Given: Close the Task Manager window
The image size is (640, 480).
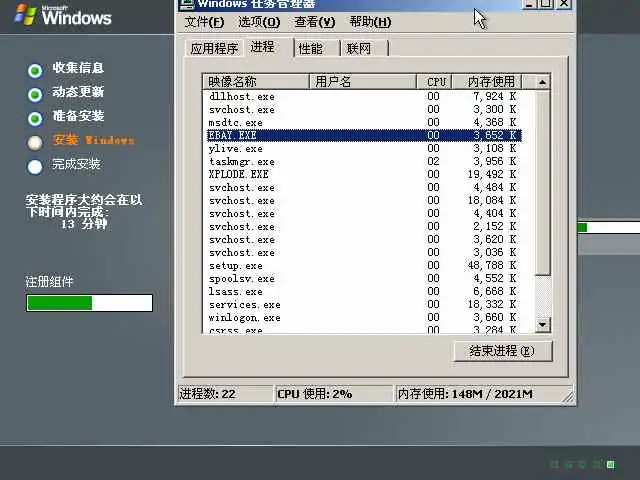Looking at the screenshot, I should [x=564, y=4].
